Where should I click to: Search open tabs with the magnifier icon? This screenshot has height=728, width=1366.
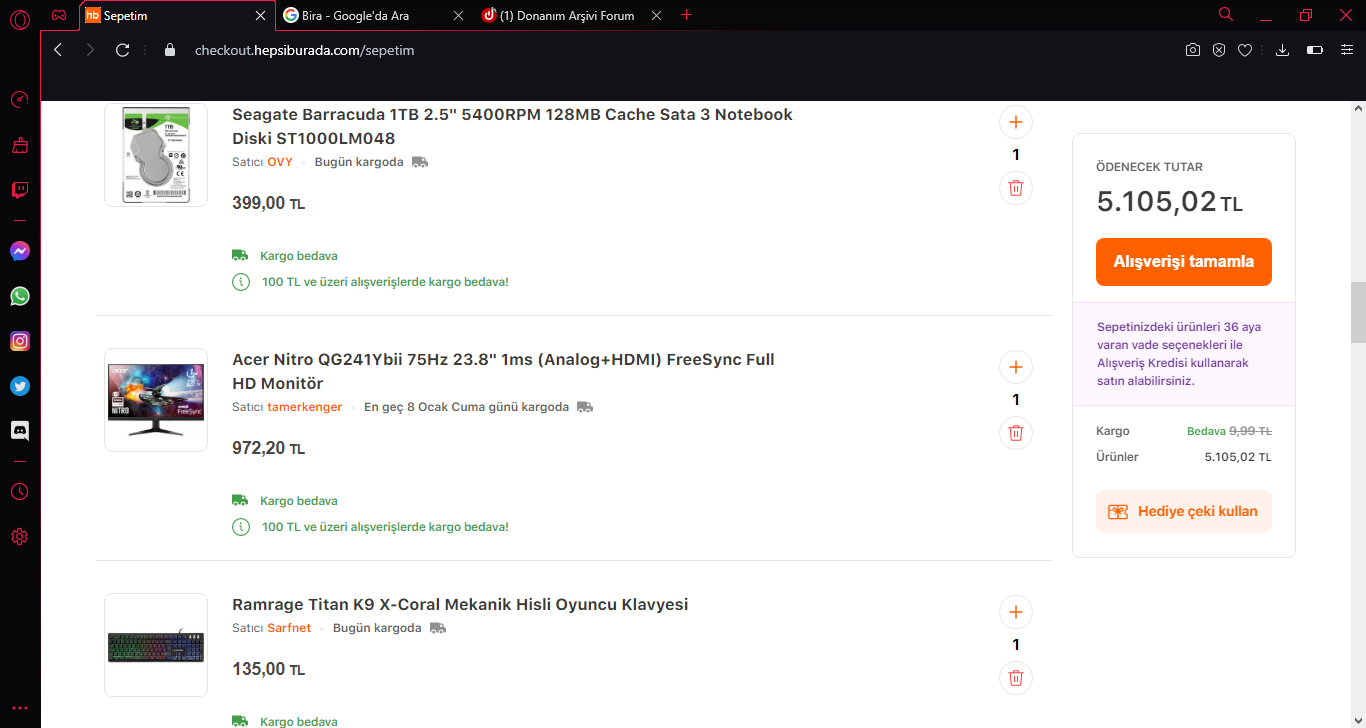1226,14
